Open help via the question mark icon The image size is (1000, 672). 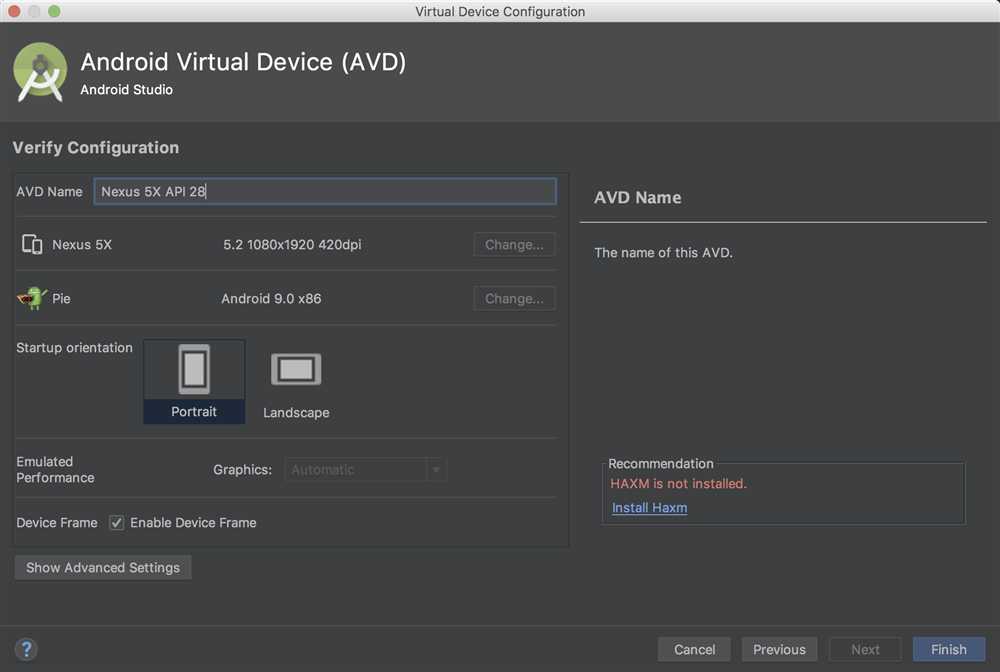click(26, 649)
